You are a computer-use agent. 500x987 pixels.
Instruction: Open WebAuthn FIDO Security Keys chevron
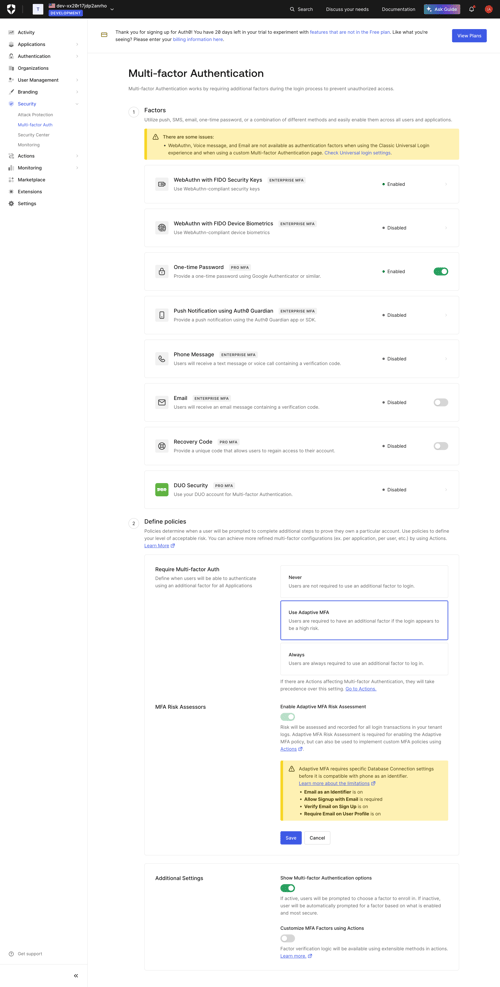click(x=446, y=184)
